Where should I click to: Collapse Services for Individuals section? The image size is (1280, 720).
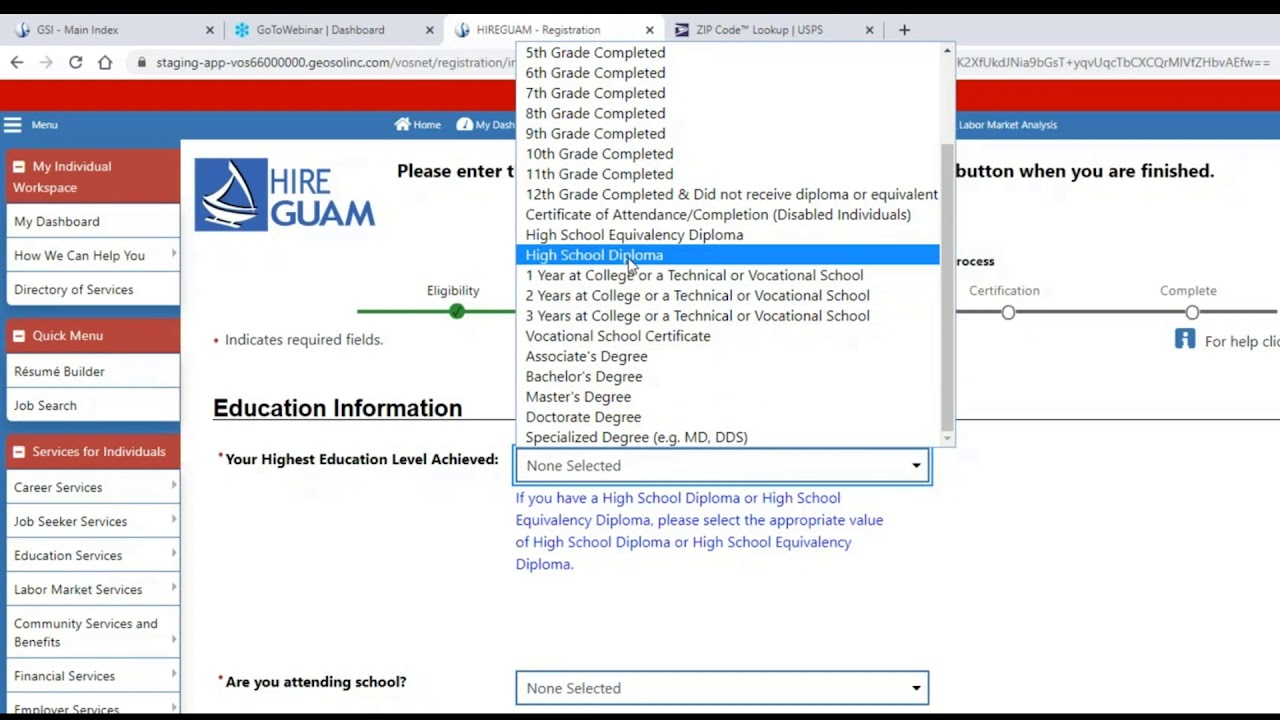[x=18, y=452]
